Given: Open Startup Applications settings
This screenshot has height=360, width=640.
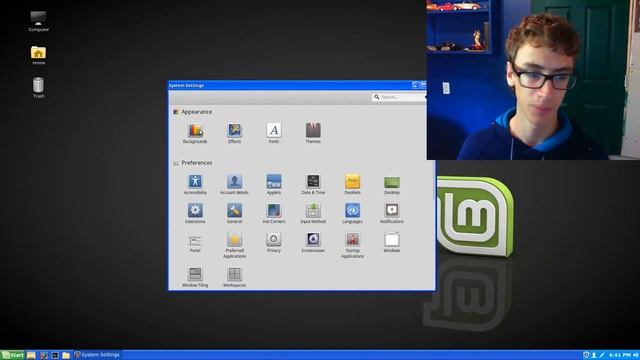Looking at the screenshot, I should [352, 245].
